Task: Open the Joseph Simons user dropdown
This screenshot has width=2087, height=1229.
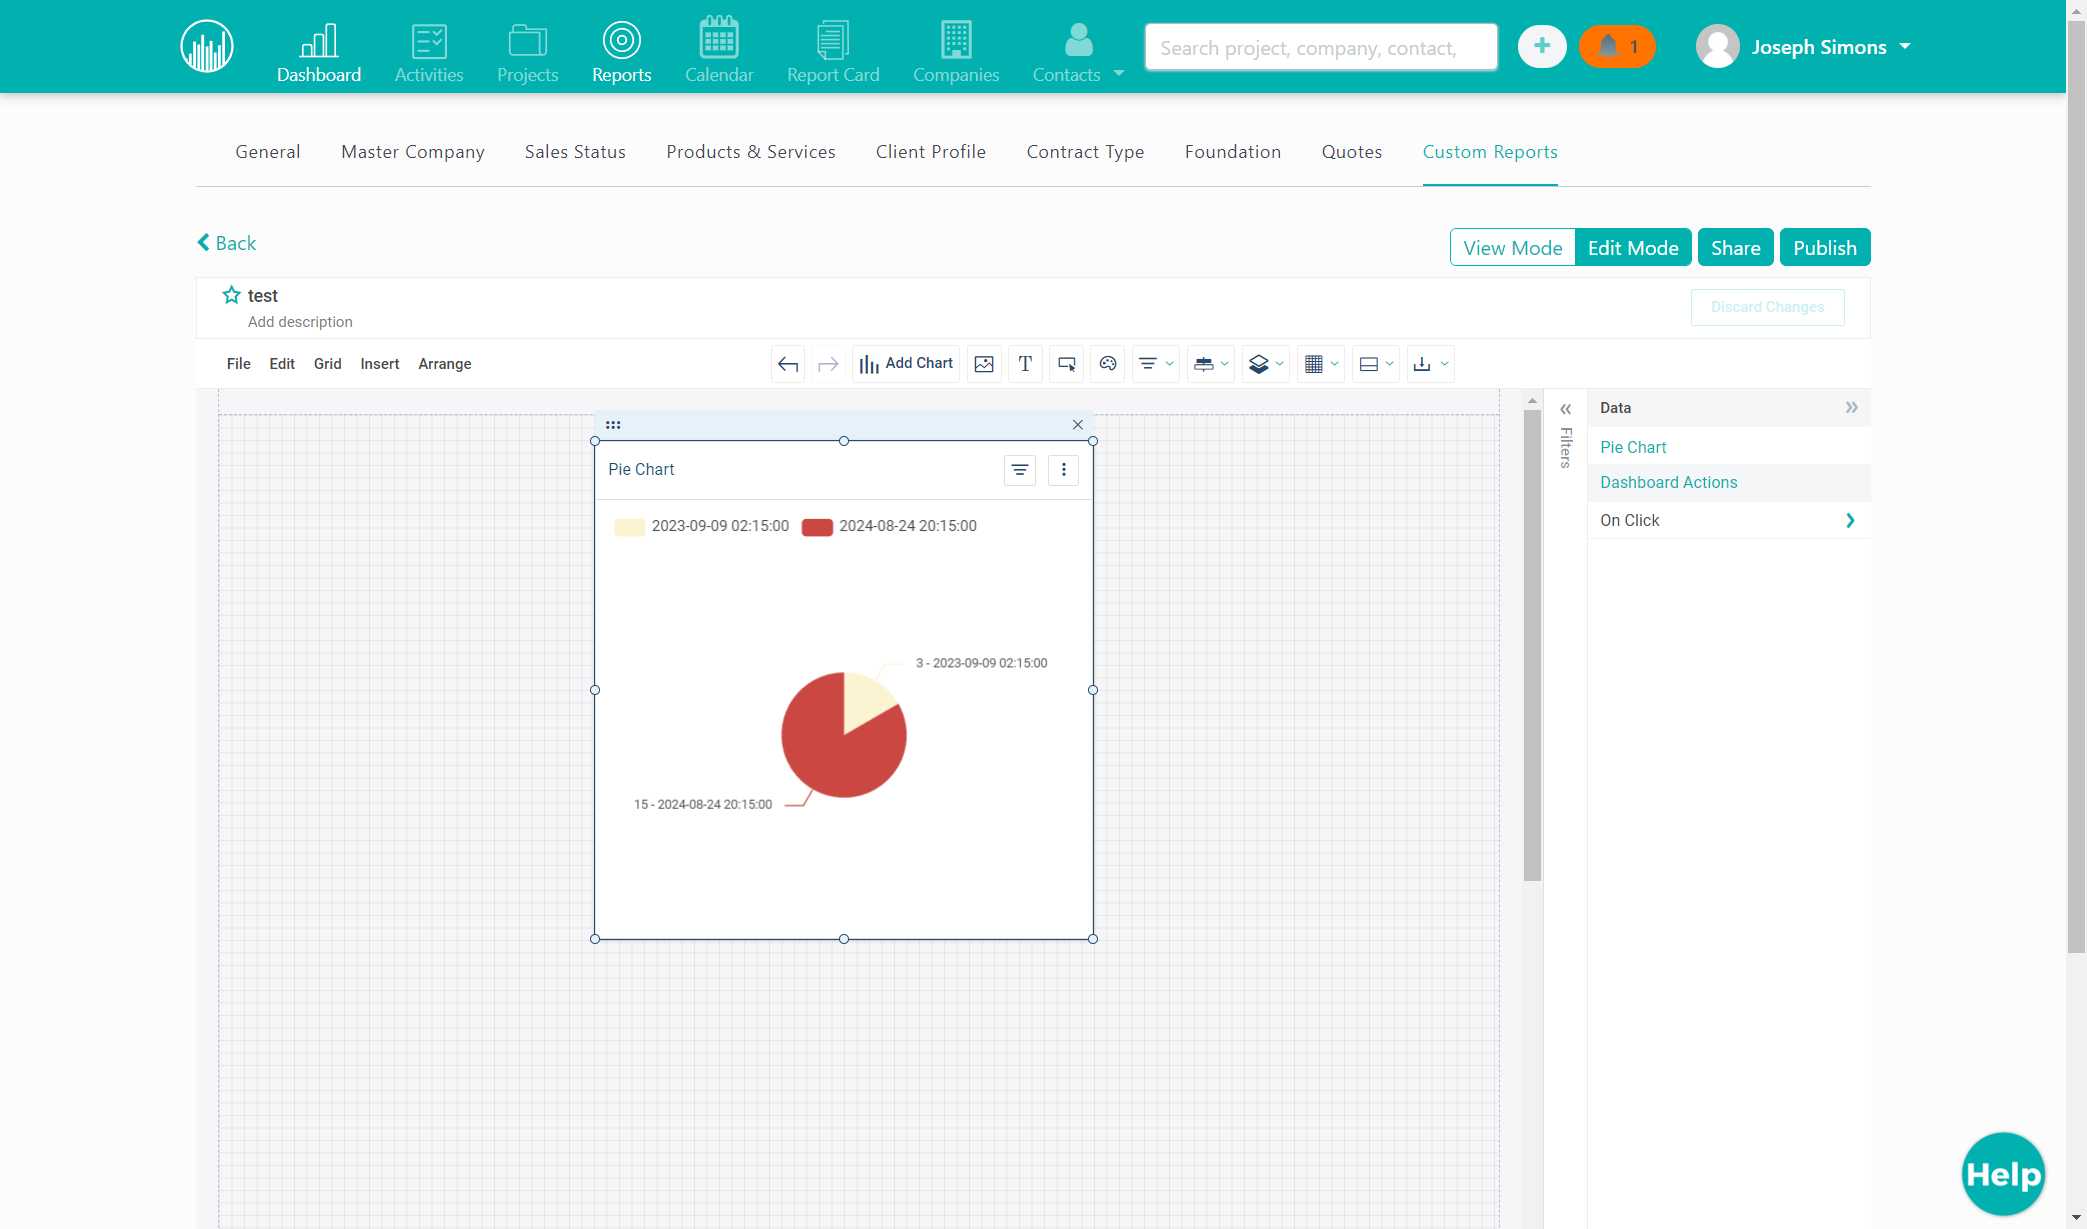Action: (x=1803, y=47)
